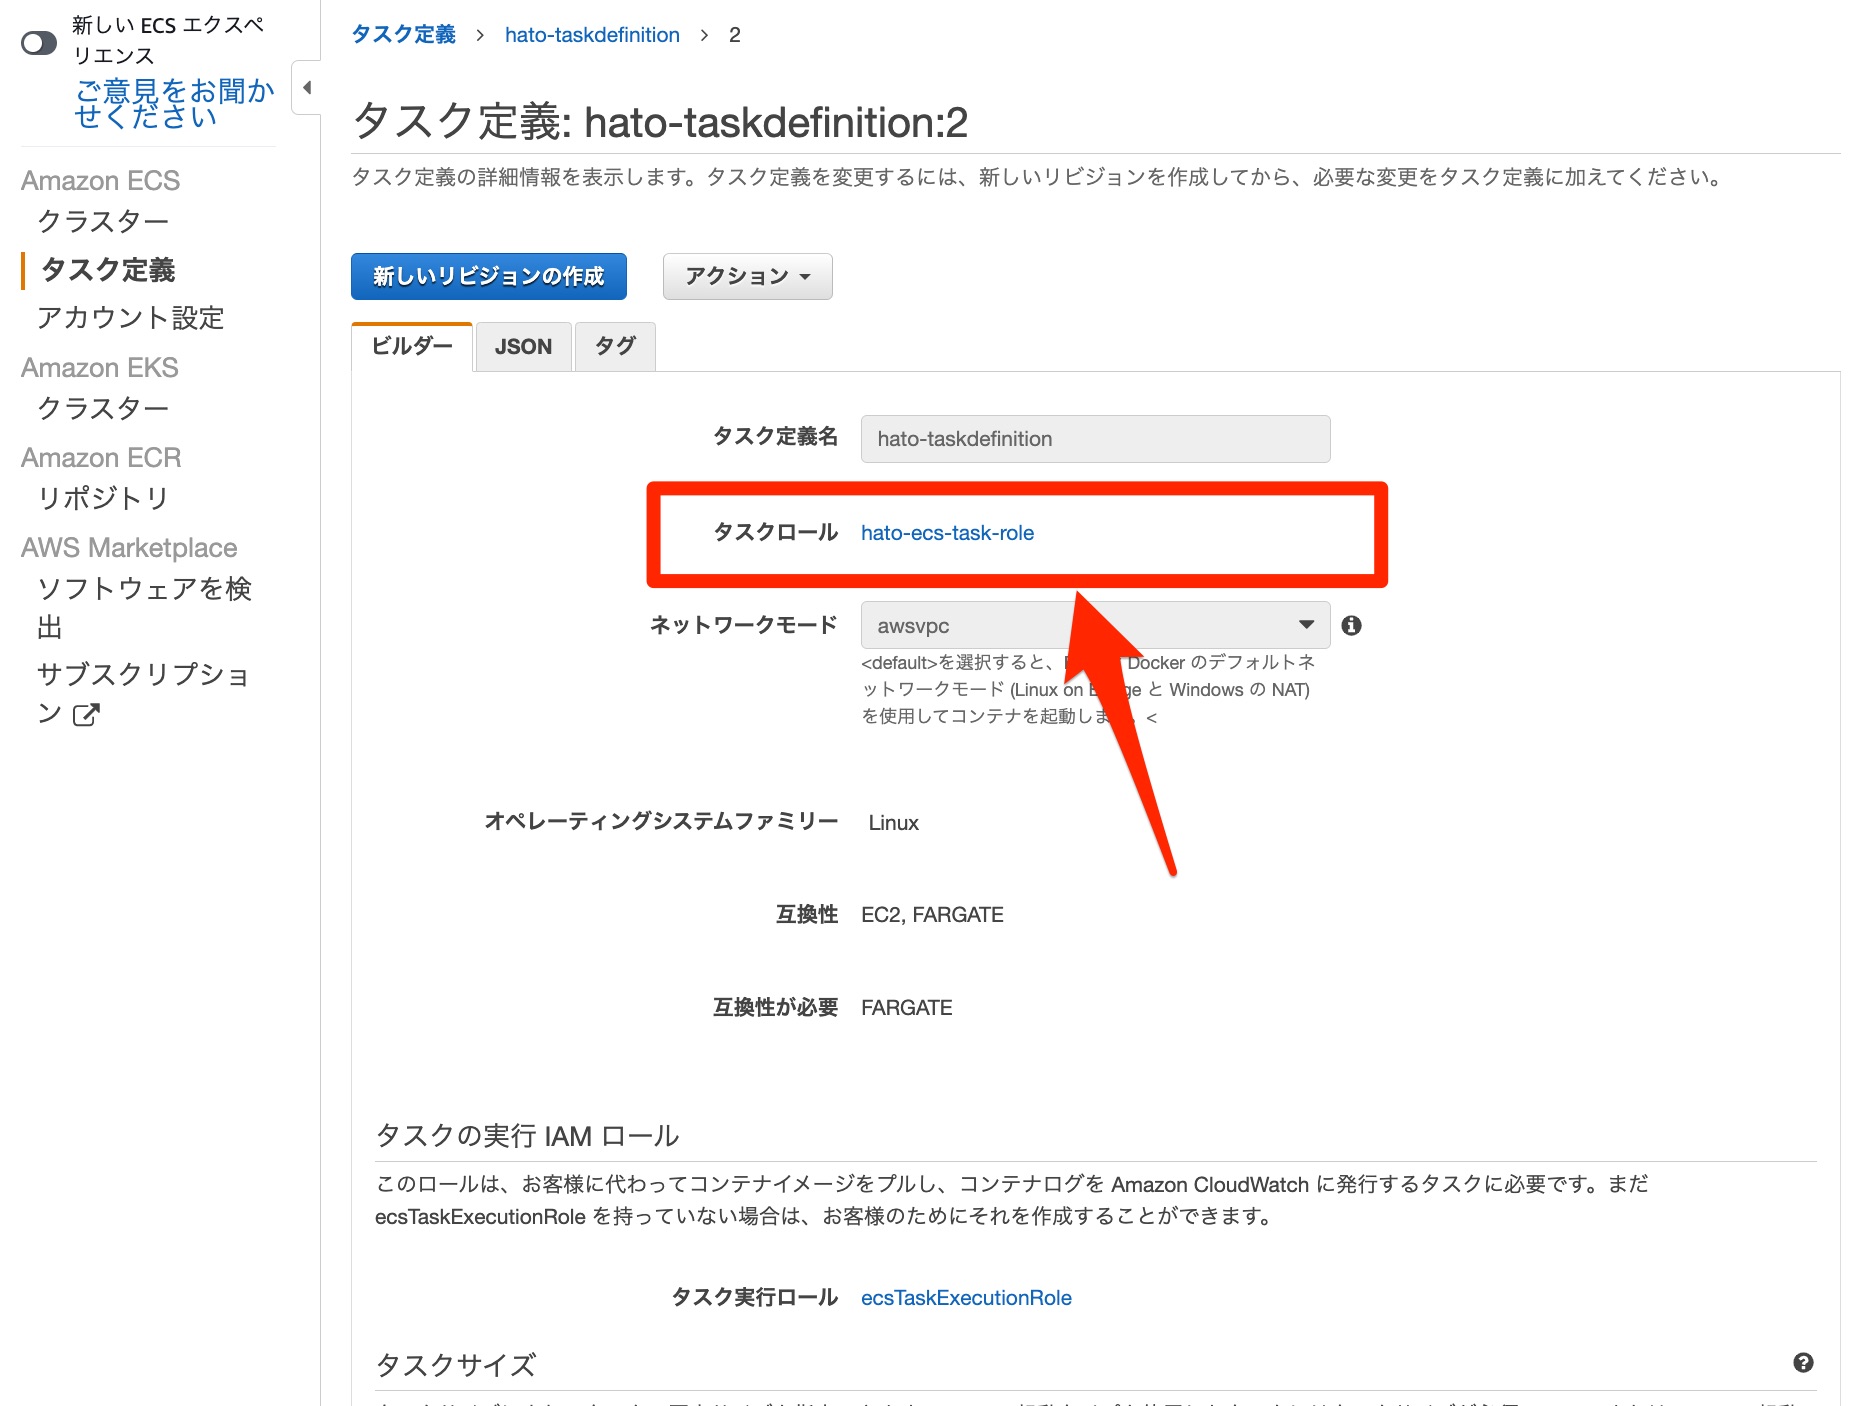Open リポジトリ under Amazon ECR
1862x1406 pixels.
(103, 497)
